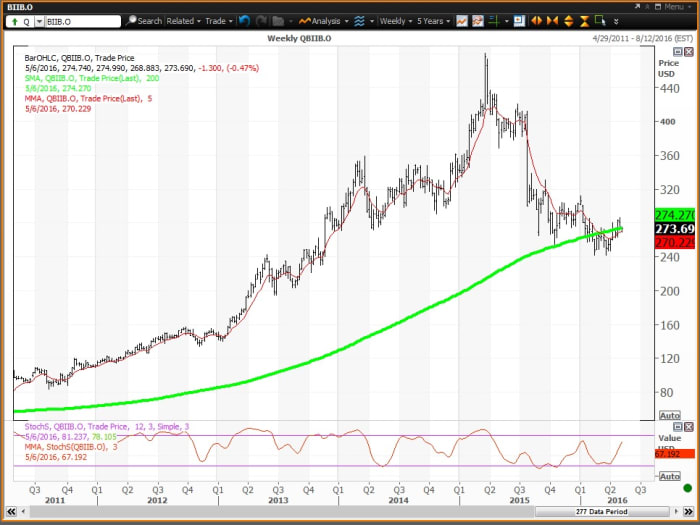700x525 pixels.
Task: Open the Related menu
Action: click(x=183, y=20)
